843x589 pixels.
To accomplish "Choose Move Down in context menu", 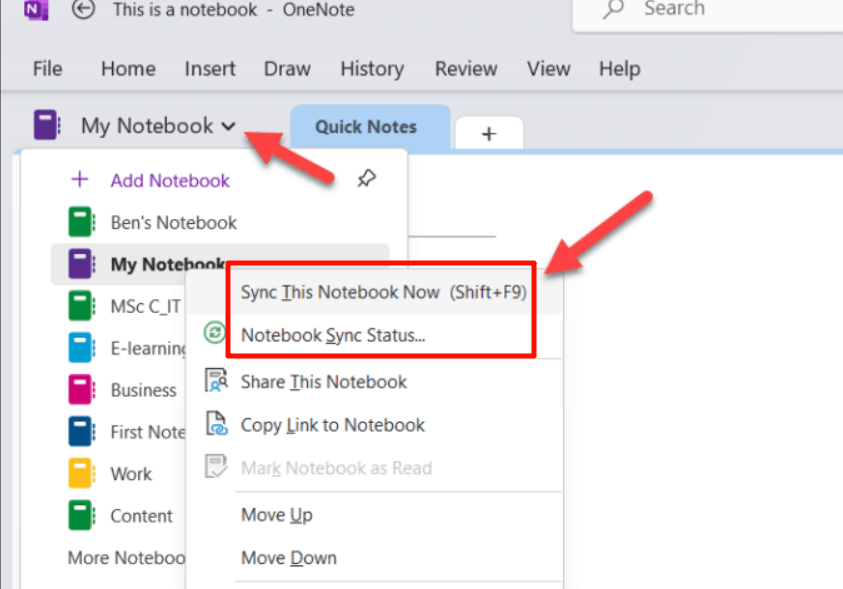I will pyautogui.click(x=289, y=558).
